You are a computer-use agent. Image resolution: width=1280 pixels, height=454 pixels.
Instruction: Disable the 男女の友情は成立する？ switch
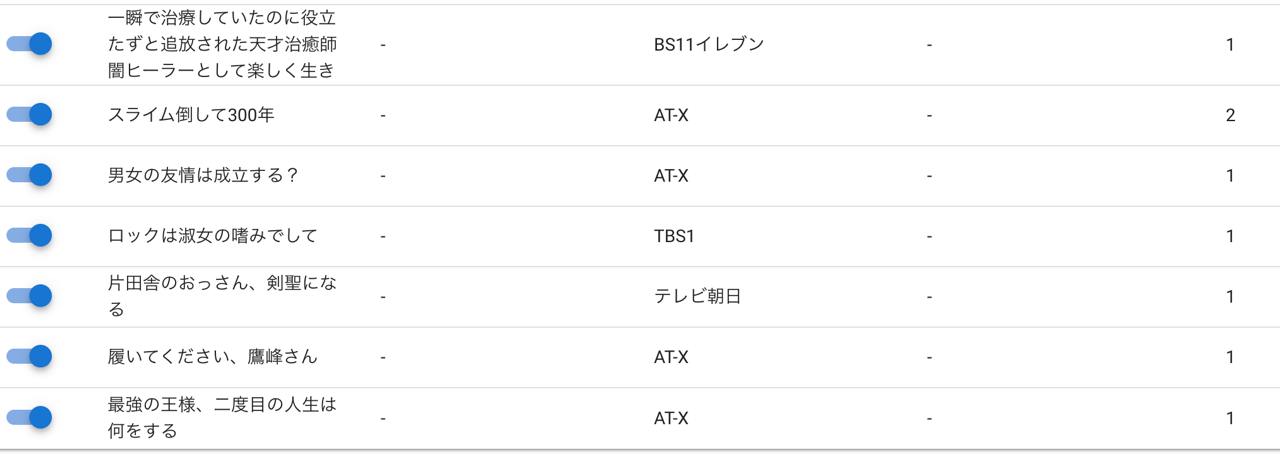[29, 175]
